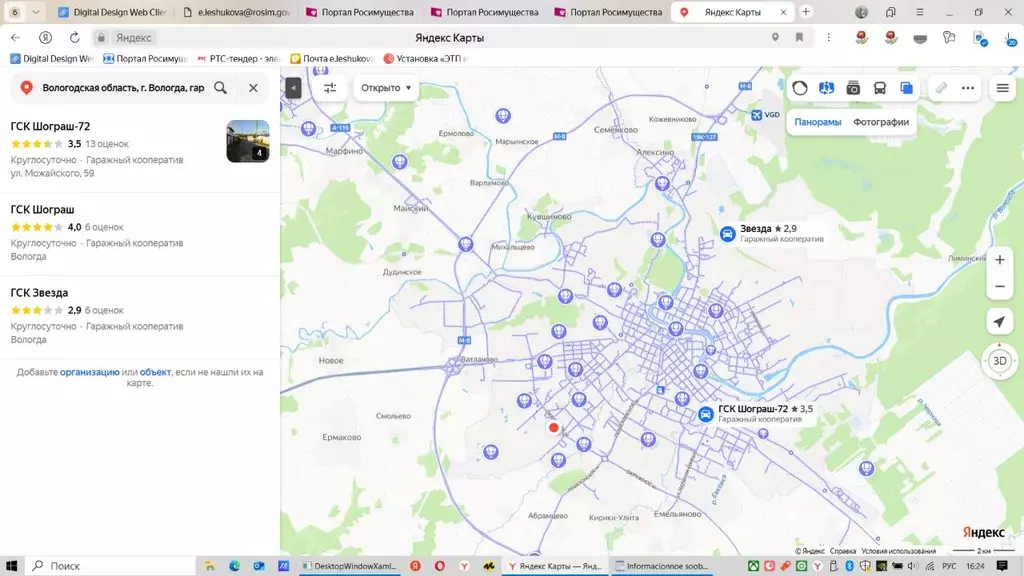The height and width of the screenshot is (576, 1024).
Task: Click the "объект" add link
Action: coord(155,372)
